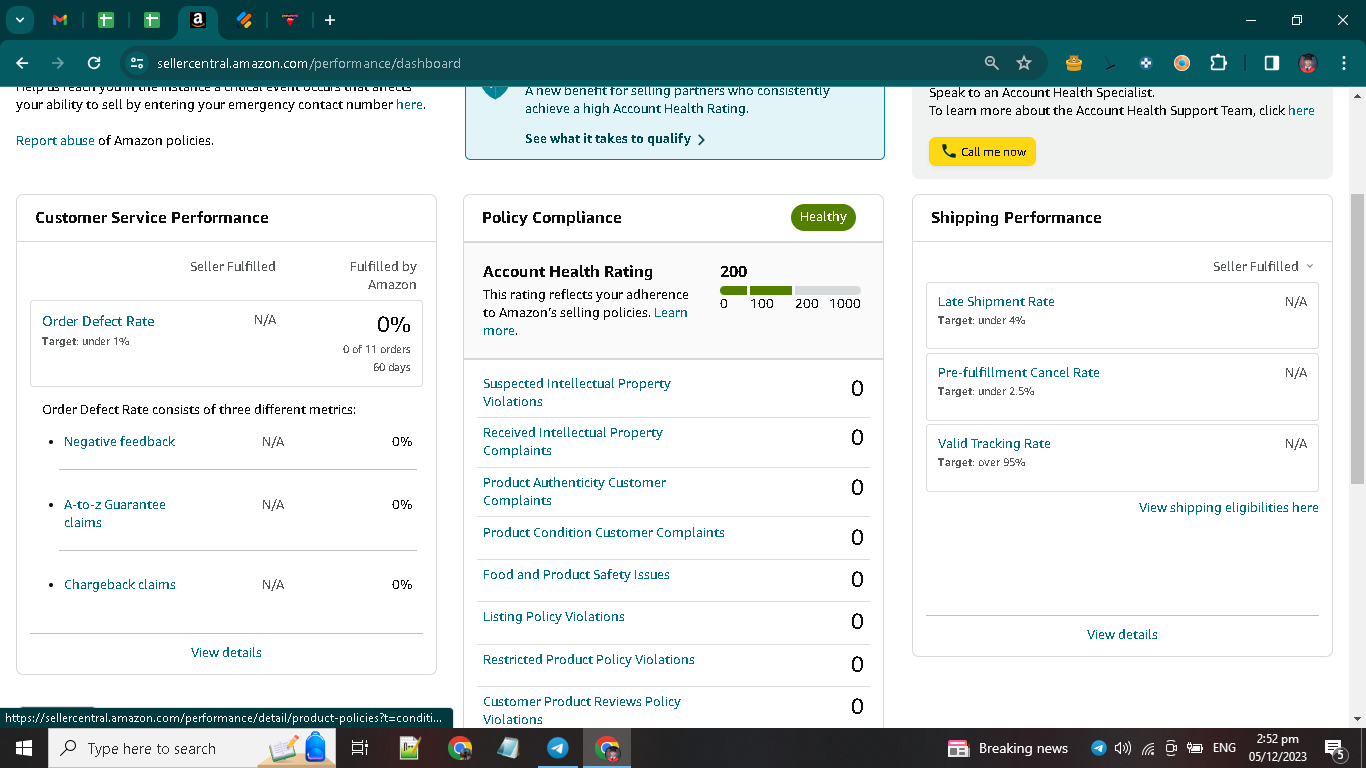This screenshot has height=768, width=1366.
Task: Open Telegram from the taskbar
Action: [x=558, y=748]
